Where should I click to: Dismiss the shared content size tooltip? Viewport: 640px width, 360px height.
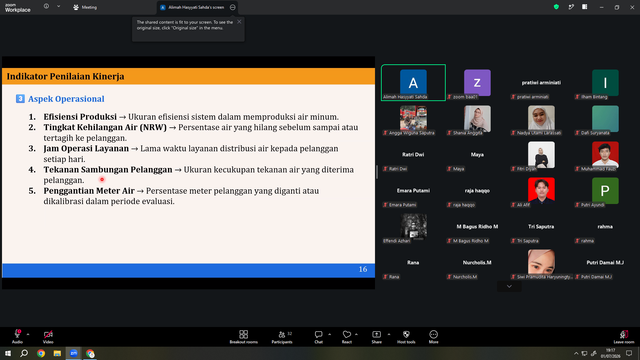239,22
